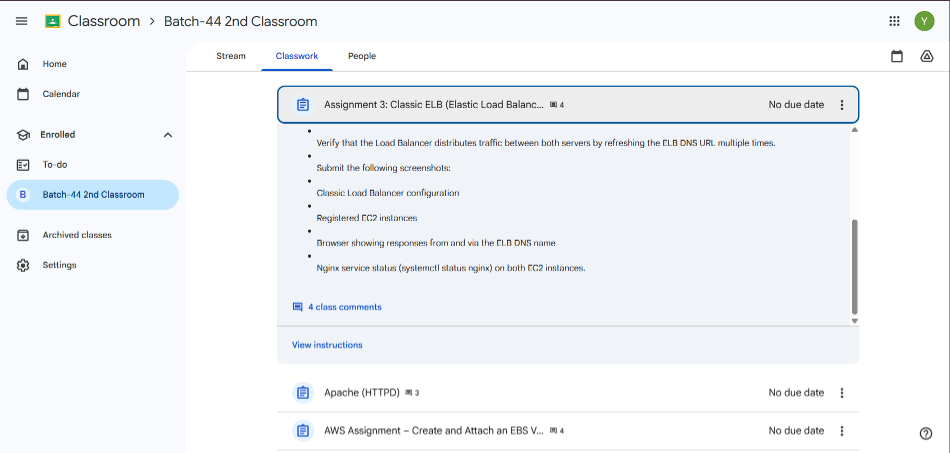Click Batch-44 2nd Classroom breadcrumb title
Viewport: 950px width, 453px height.
click(x=241, y=21)
